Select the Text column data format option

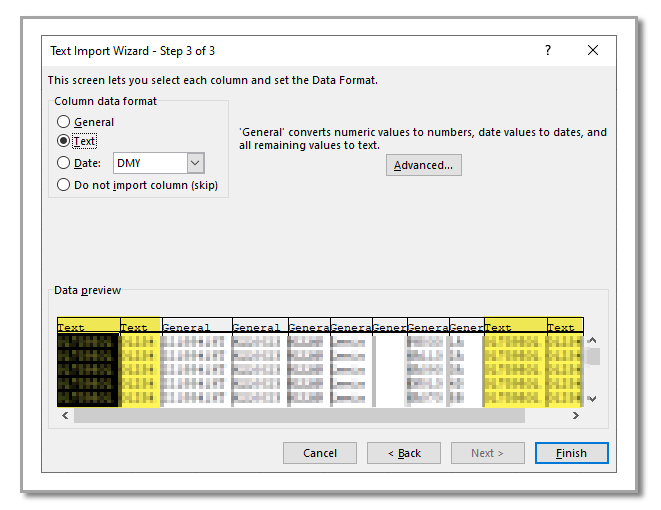pos(77,141)
